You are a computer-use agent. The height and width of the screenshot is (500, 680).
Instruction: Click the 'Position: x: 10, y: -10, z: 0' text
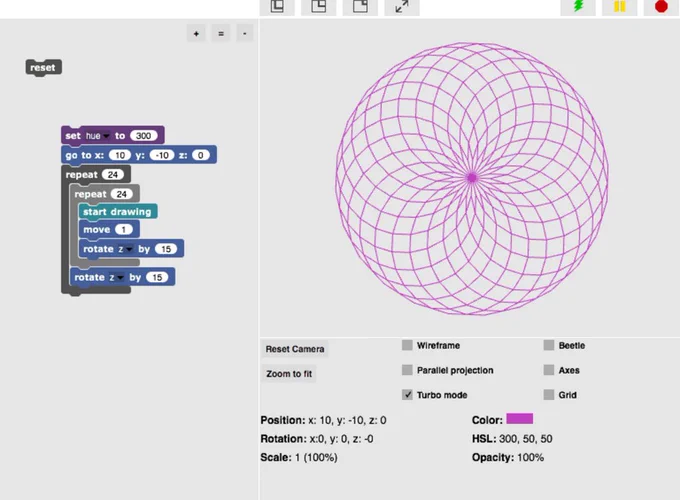323,420
